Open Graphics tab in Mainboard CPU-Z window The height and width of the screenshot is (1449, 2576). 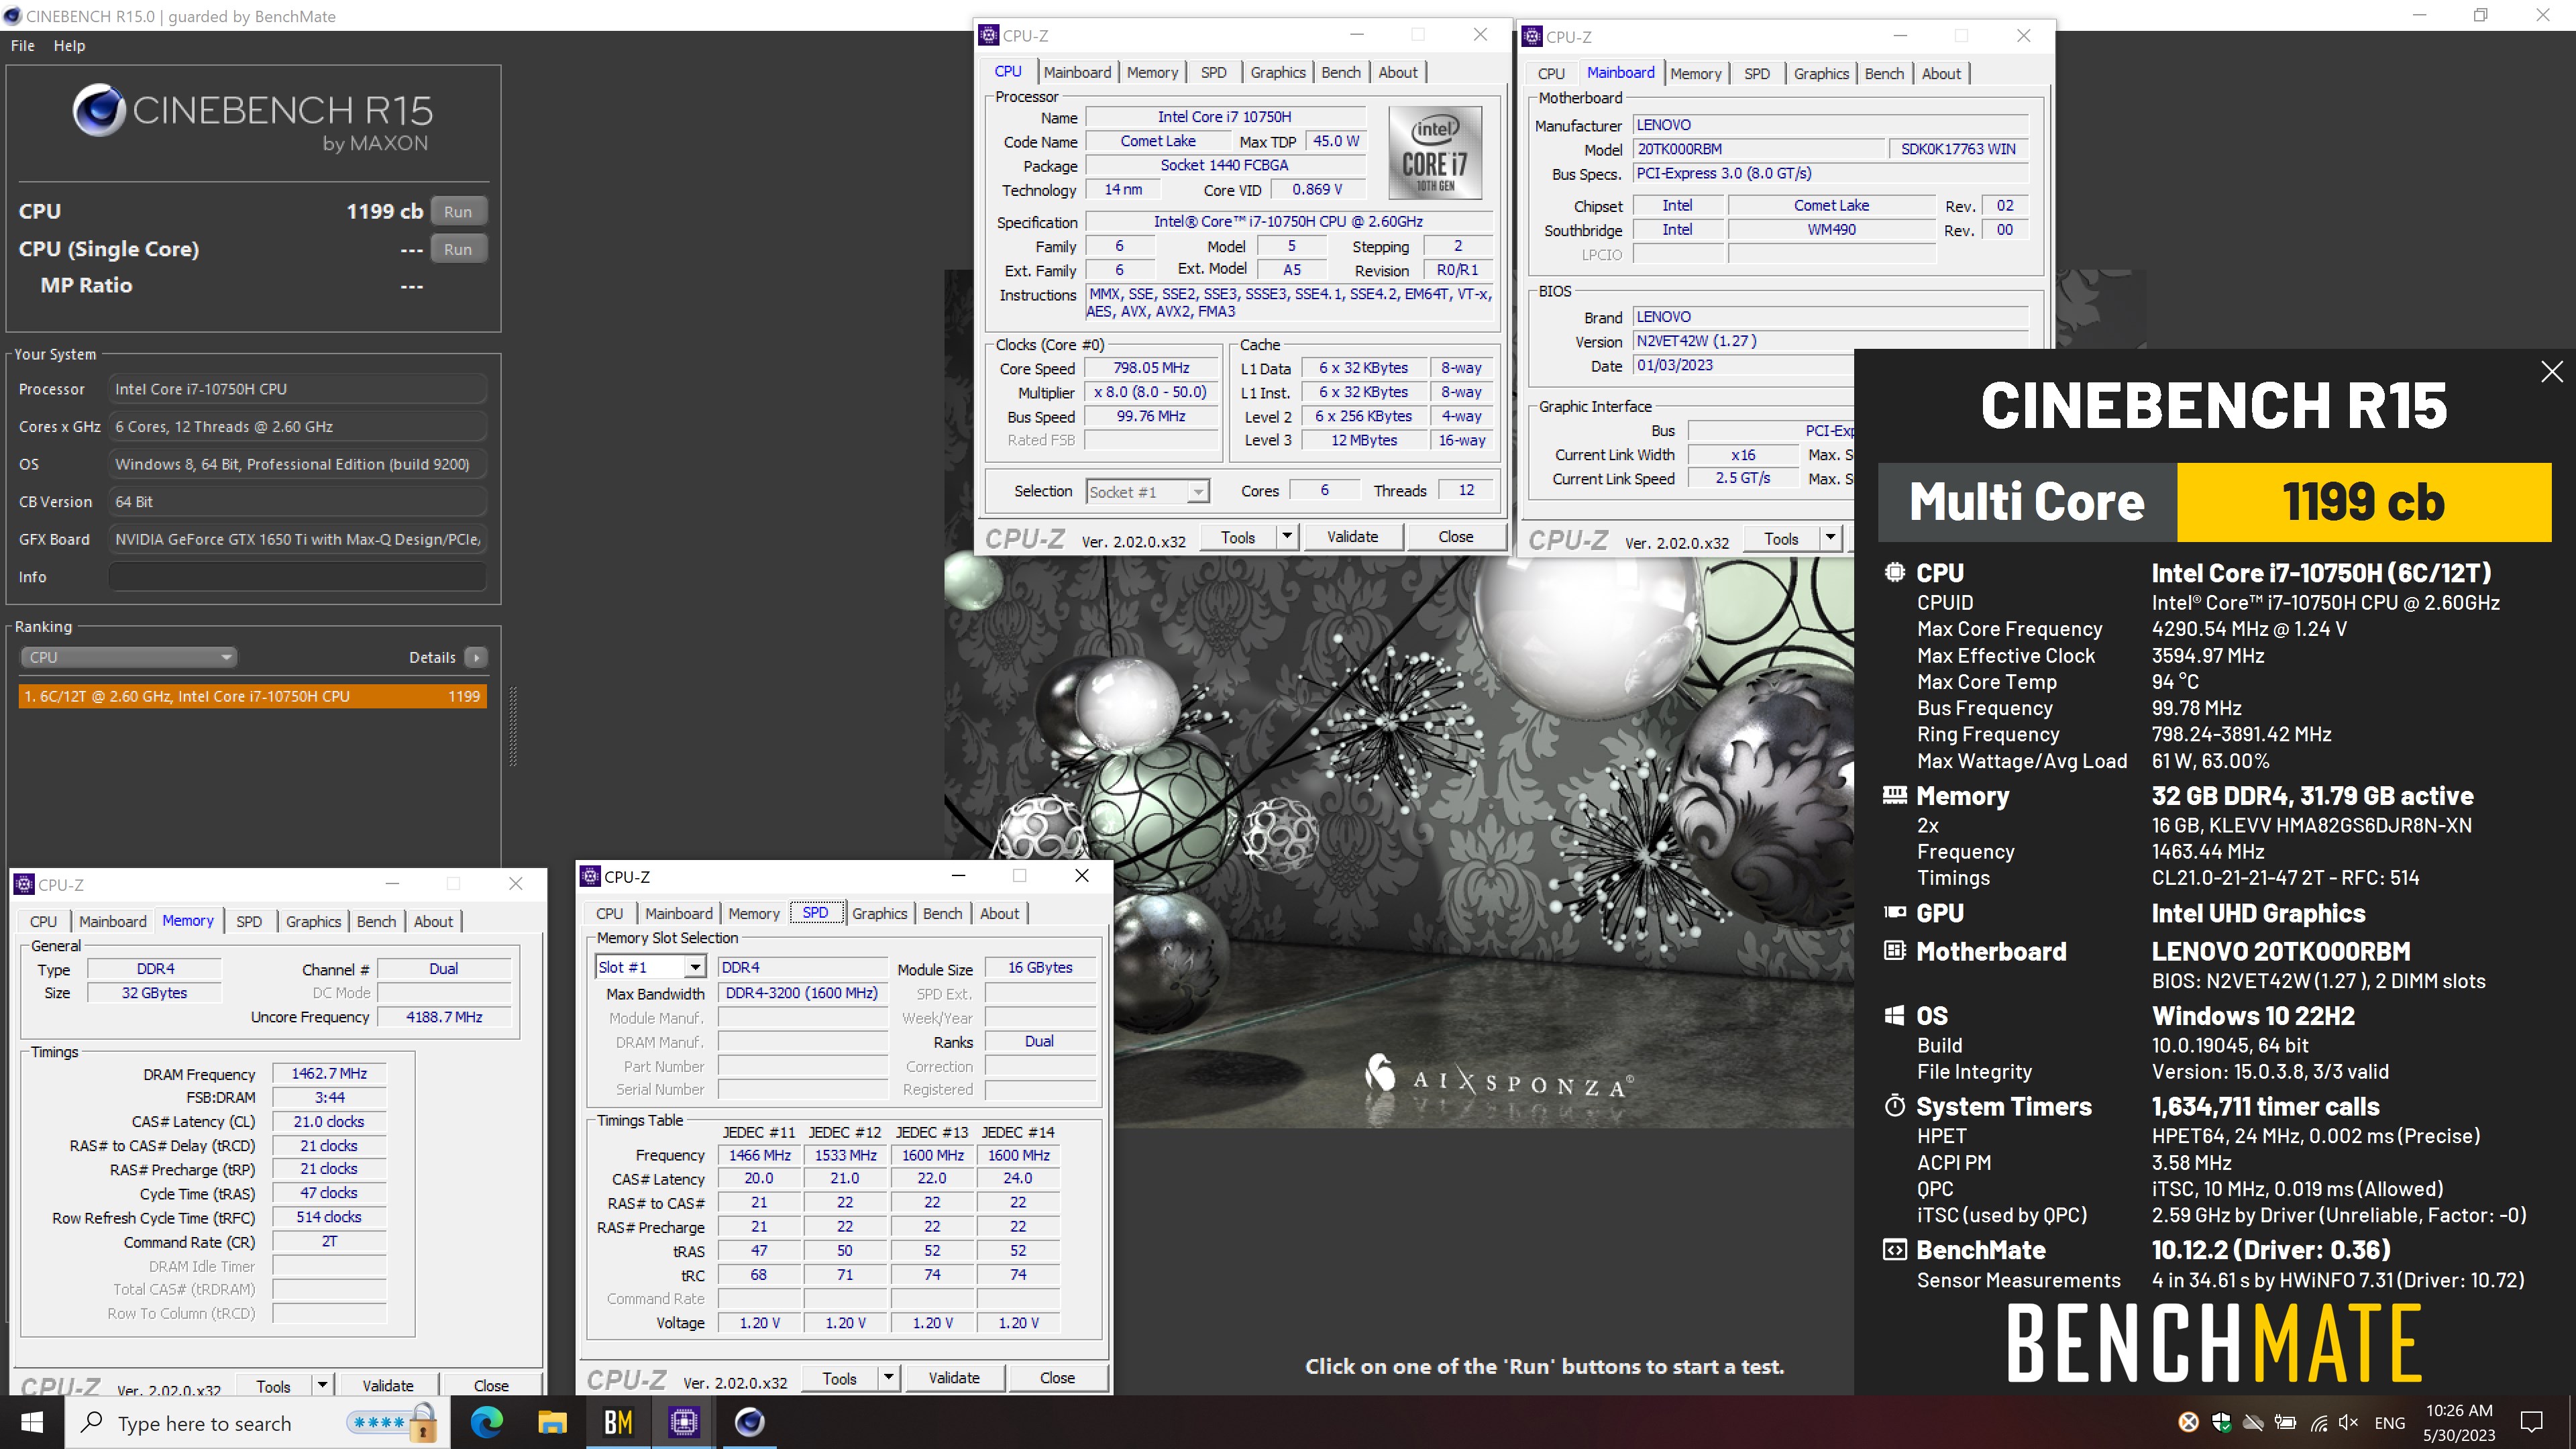1821,73
